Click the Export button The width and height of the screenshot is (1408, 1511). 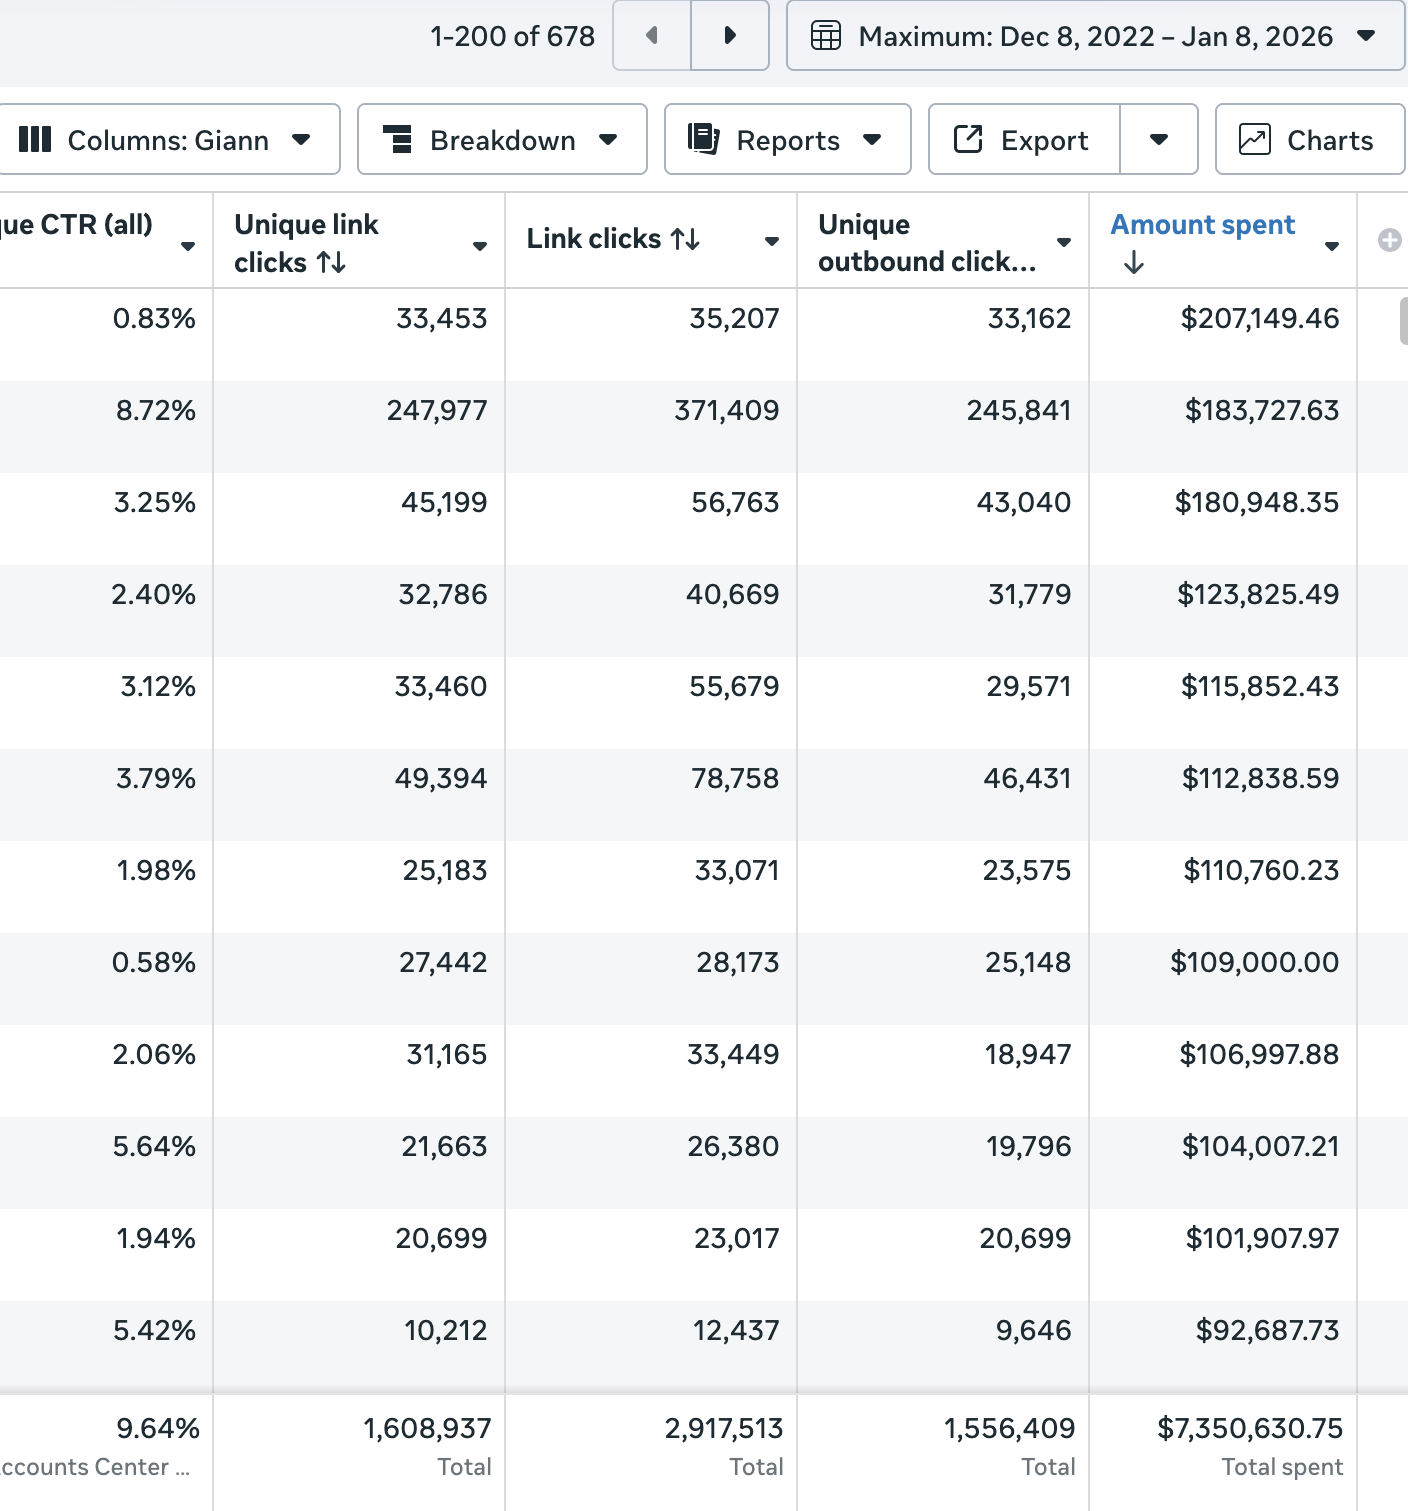point(1024,139)
